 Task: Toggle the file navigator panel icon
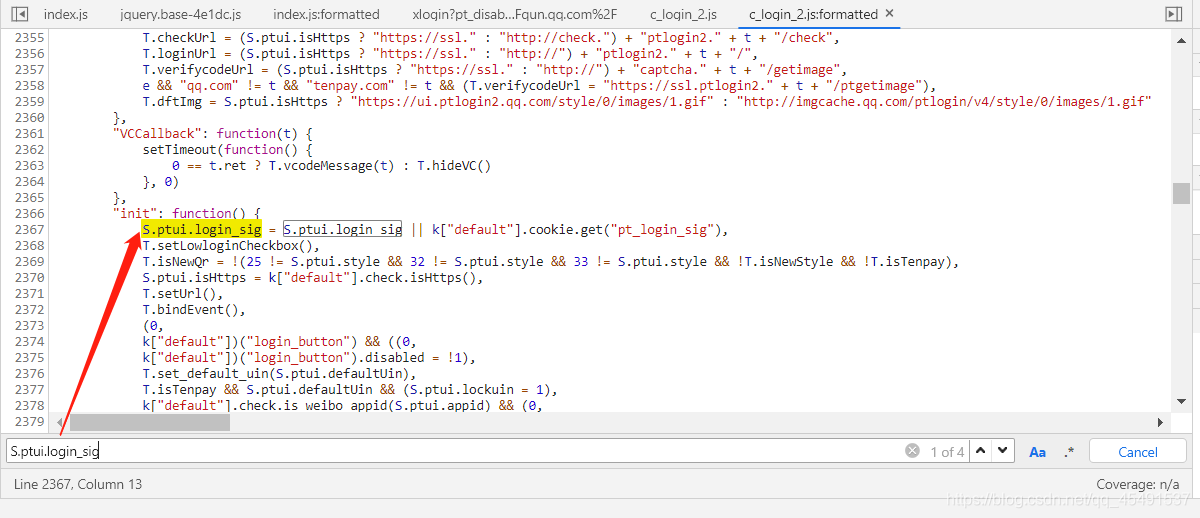pos(21,14)
